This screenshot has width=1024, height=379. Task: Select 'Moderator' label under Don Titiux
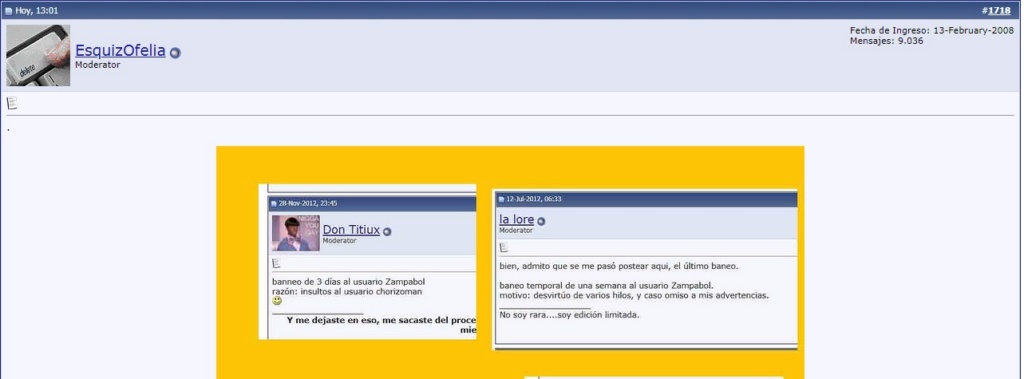pyautogui.click(x=340, y=240)
